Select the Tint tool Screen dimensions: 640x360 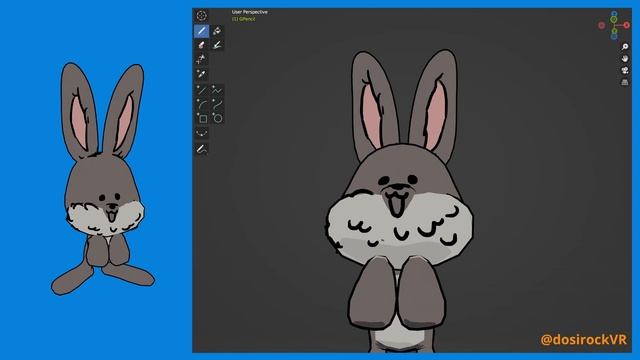[217, 45]
